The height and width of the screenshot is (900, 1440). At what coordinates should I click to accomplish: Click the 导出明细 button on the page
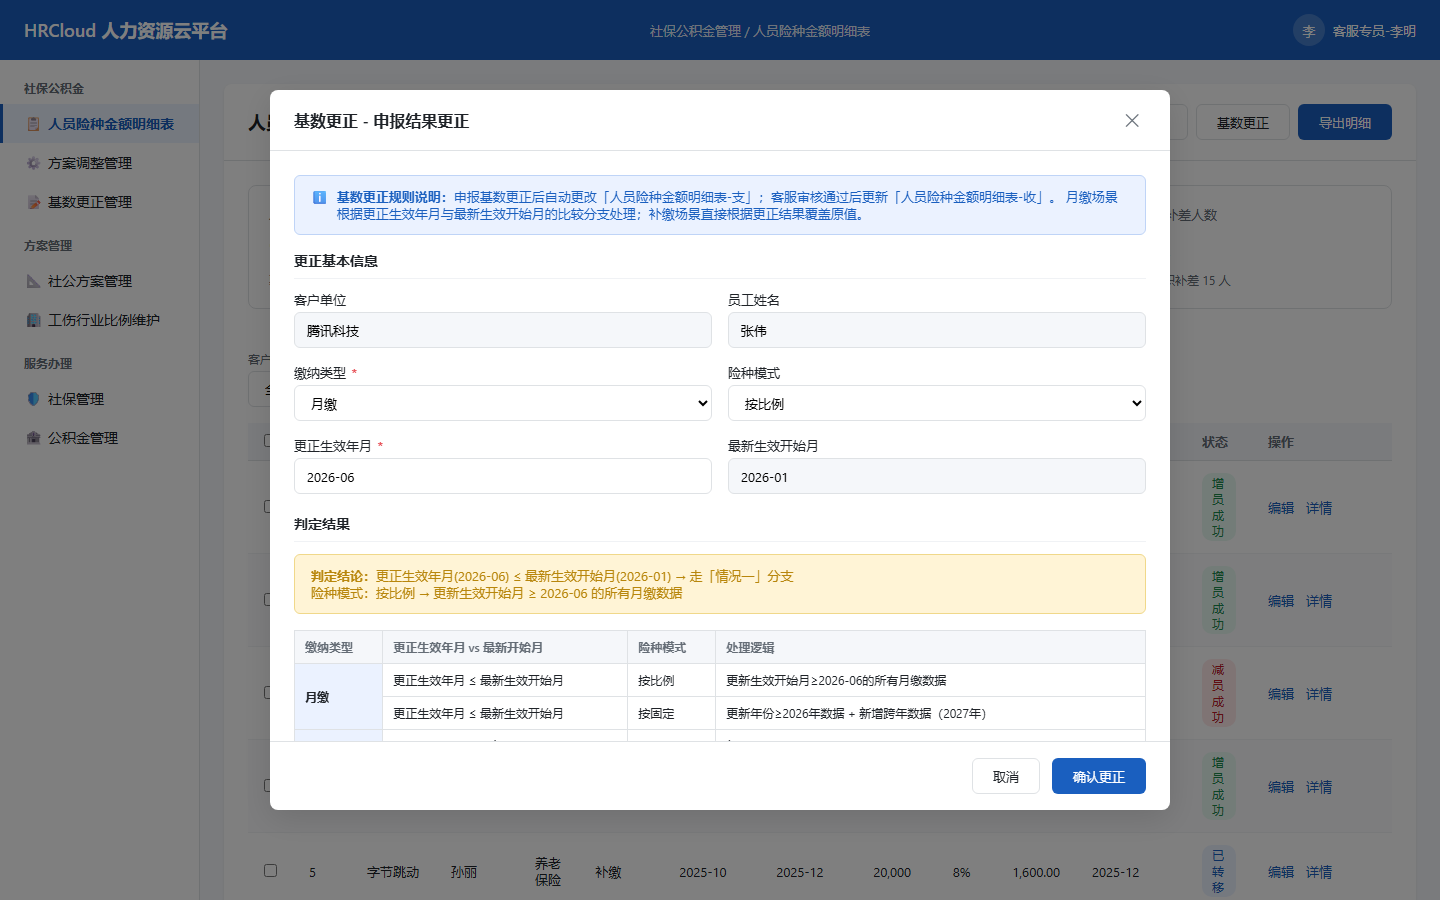coord(1345,122)
